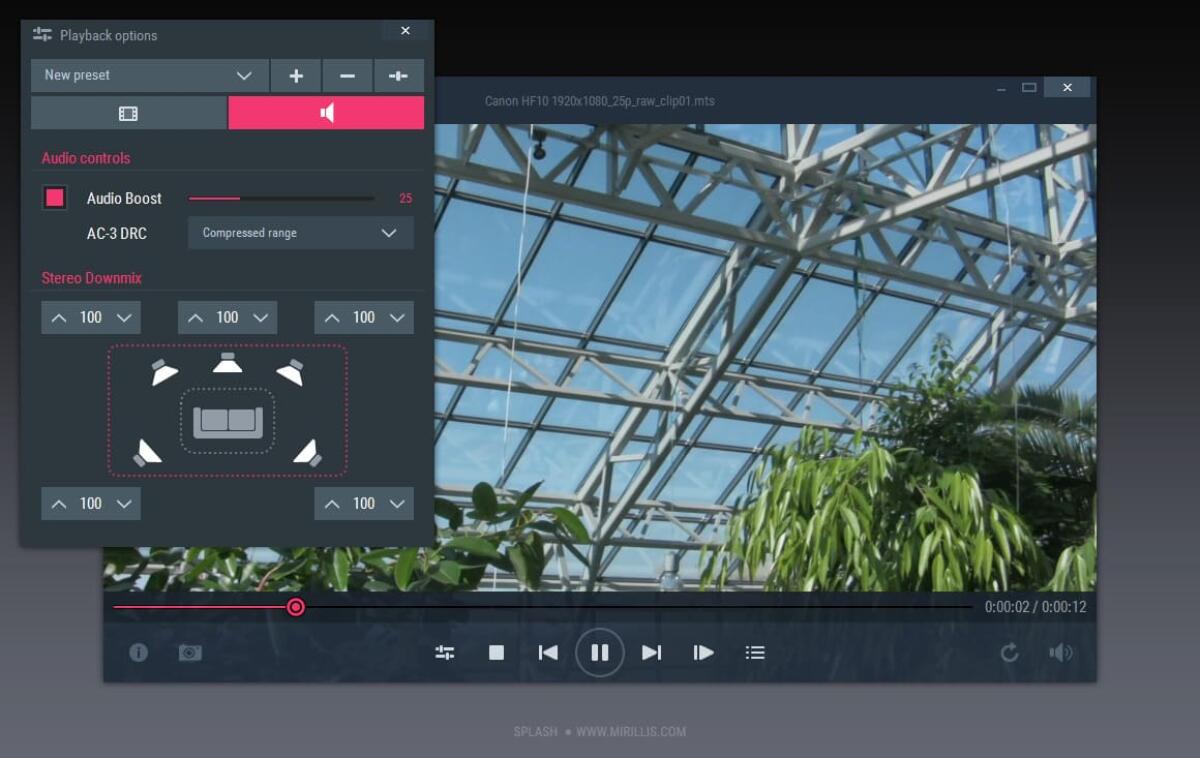
Task: Click the volume speaker icon
Action: [x=1061, y=652]
